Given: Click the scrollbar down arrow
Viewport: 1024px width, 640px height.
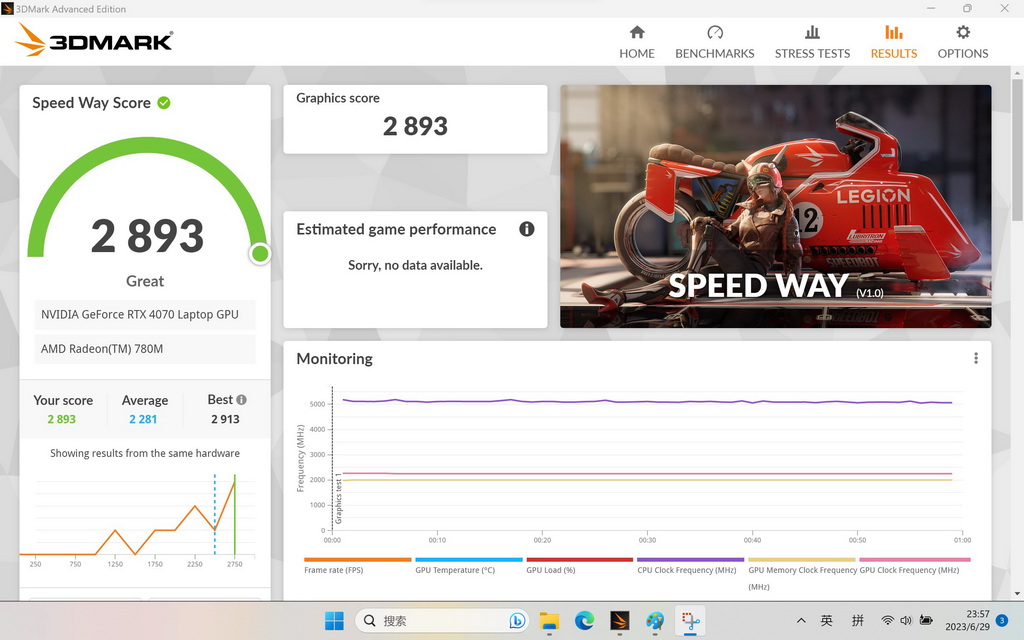Looking at the screenshot, I should 1017,594.
